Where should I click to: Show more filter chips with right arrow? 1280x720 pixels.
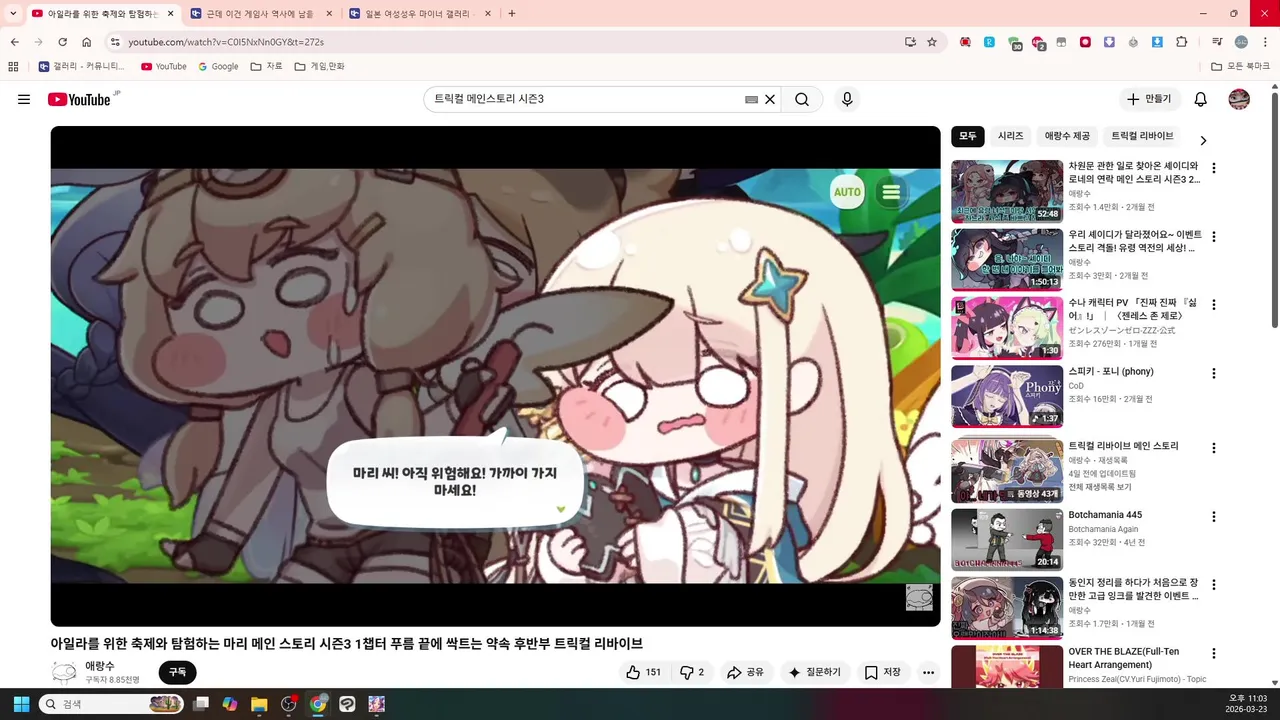1203,140
